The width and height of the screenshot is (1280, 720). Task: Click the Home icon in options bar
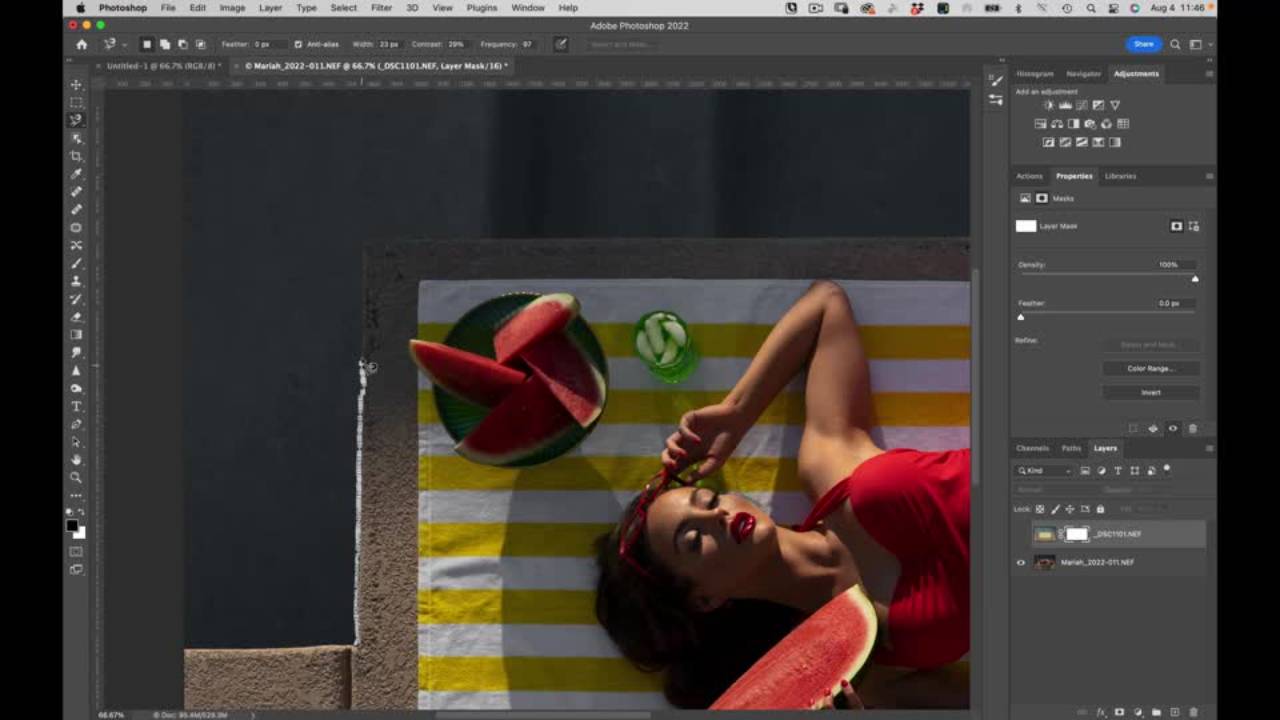point(81,44)
